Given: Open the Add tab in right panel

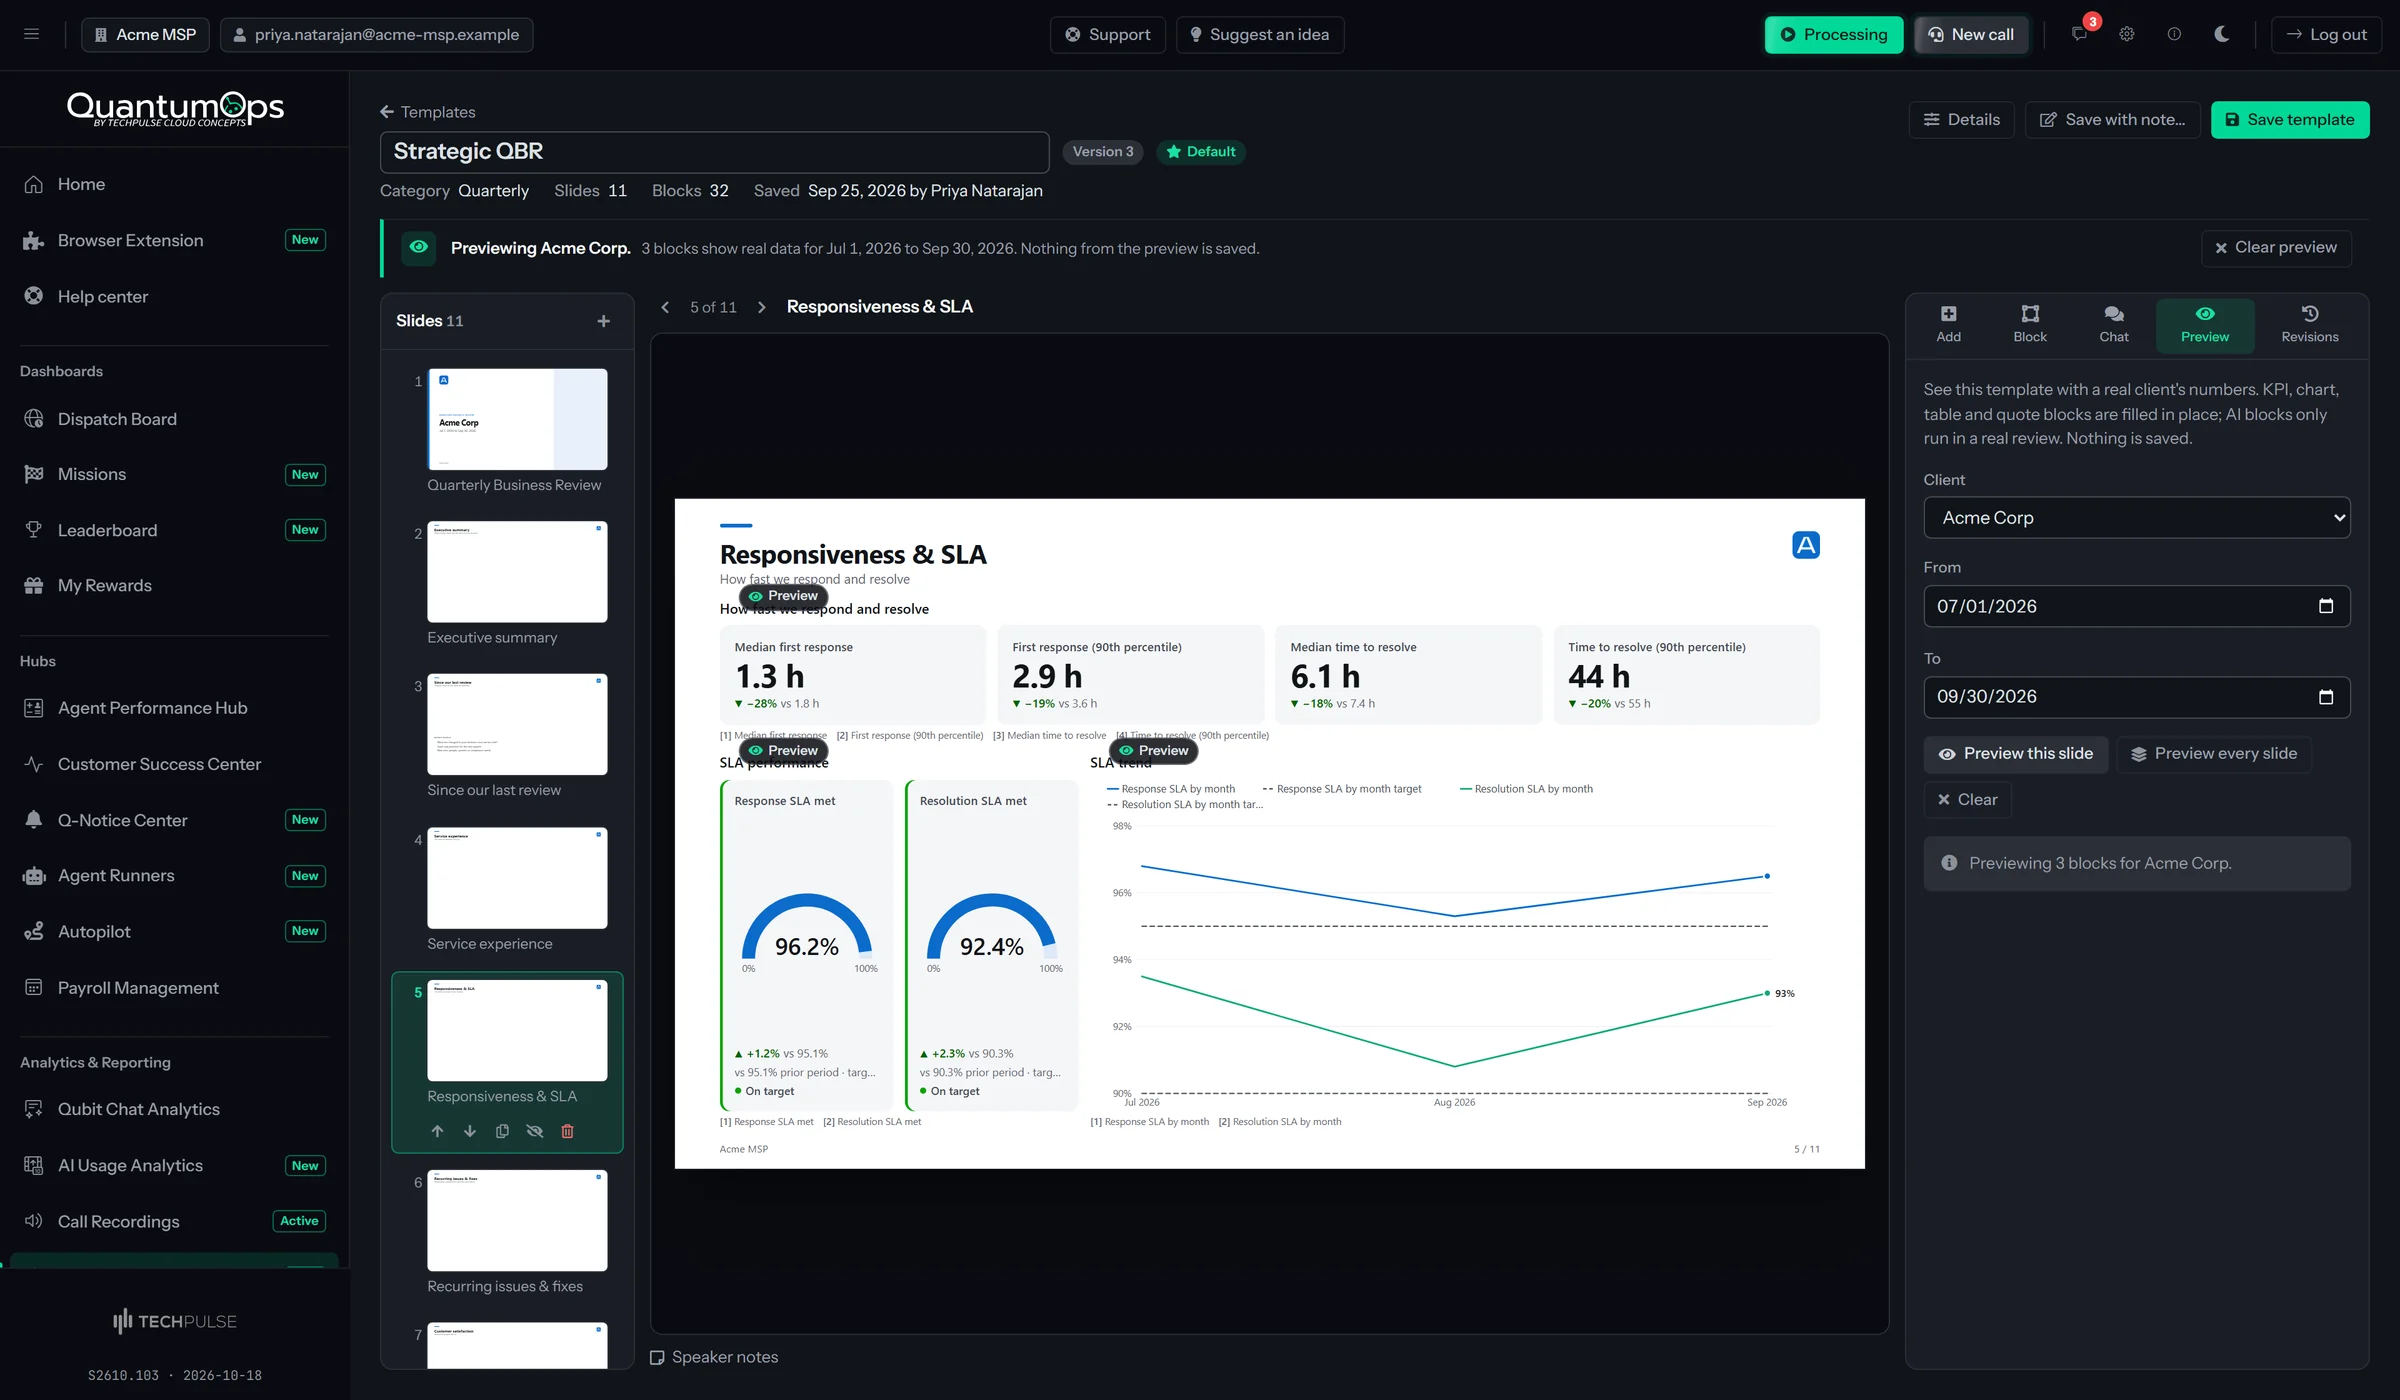Looking at the screenshot, I should point(1948,325).
